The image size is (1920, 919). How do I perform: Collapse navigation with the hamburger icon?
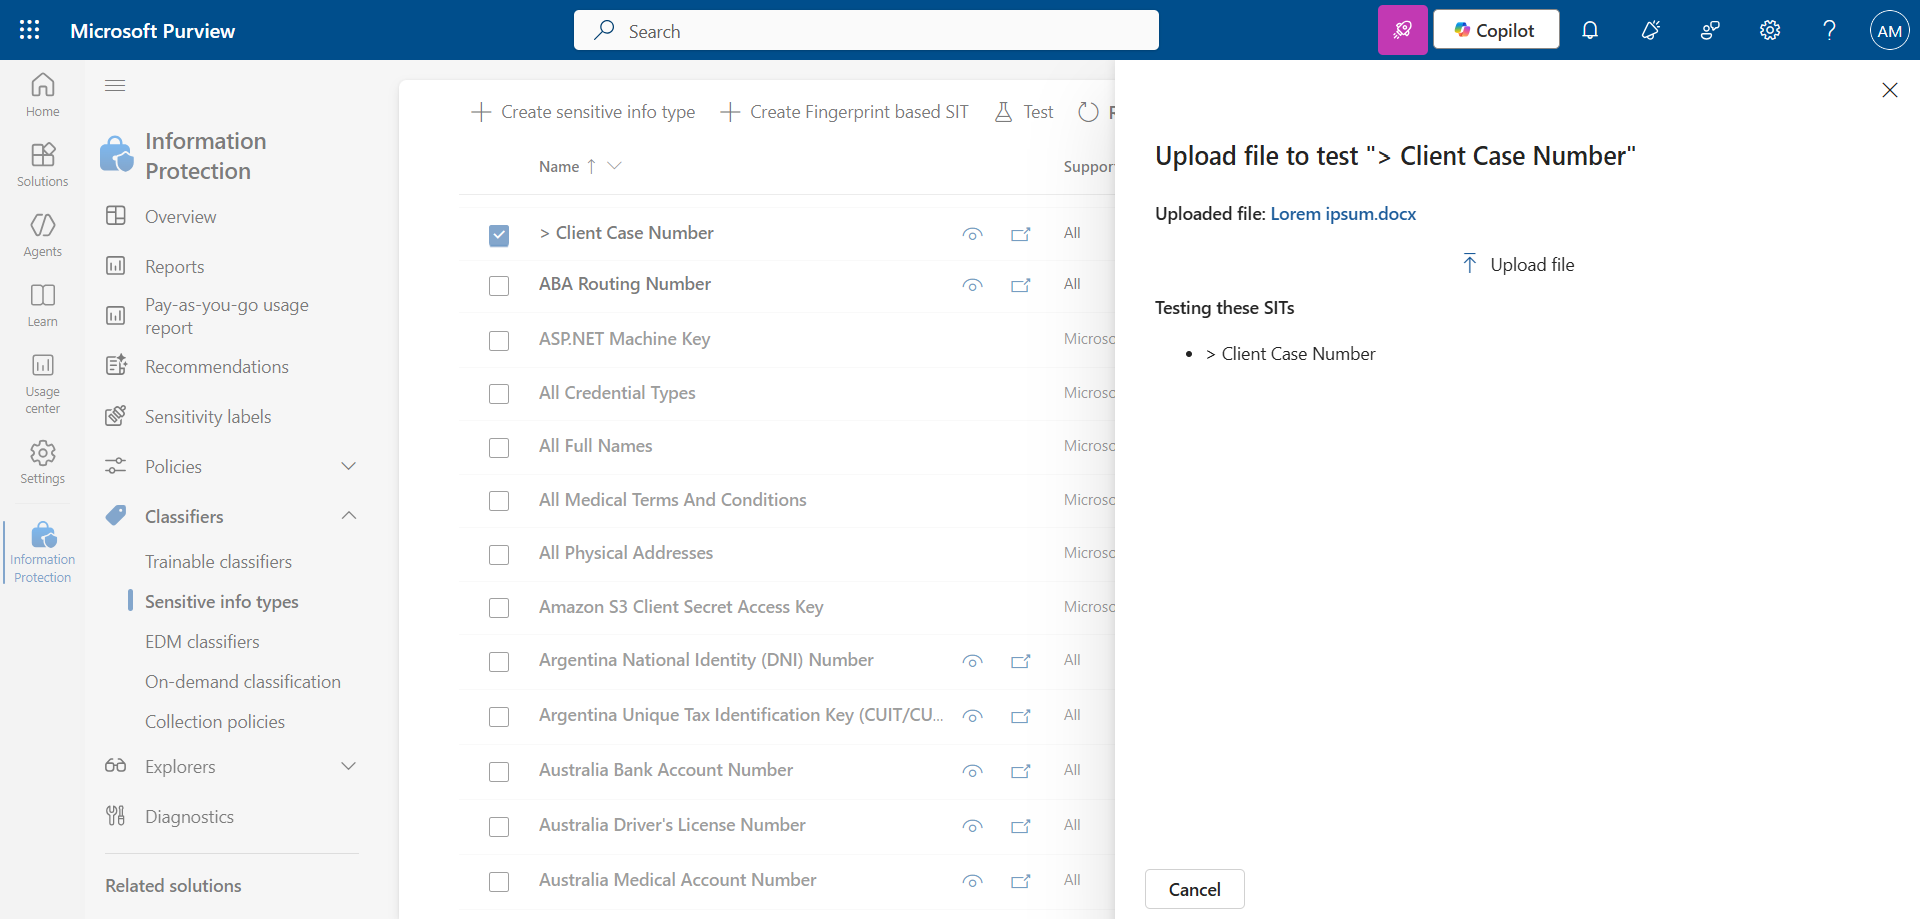pos(115,85)
